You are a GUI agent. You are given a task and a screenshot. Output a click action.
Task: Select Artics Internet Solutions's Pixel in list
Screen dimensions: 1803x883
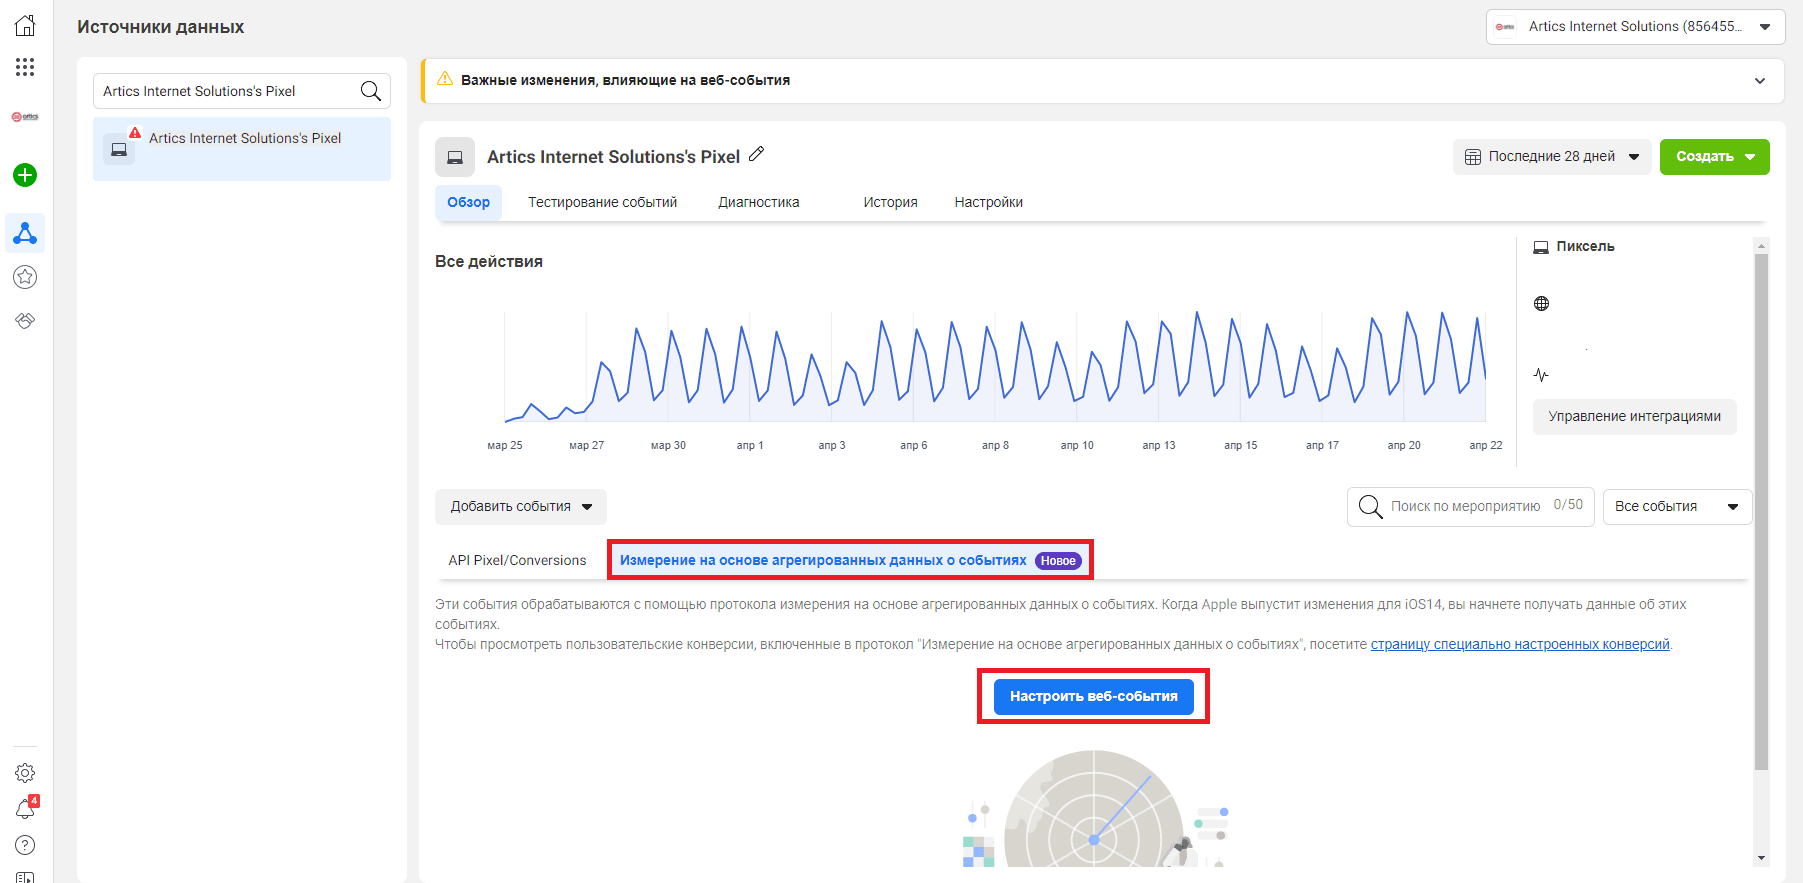(x=242, y=149)
